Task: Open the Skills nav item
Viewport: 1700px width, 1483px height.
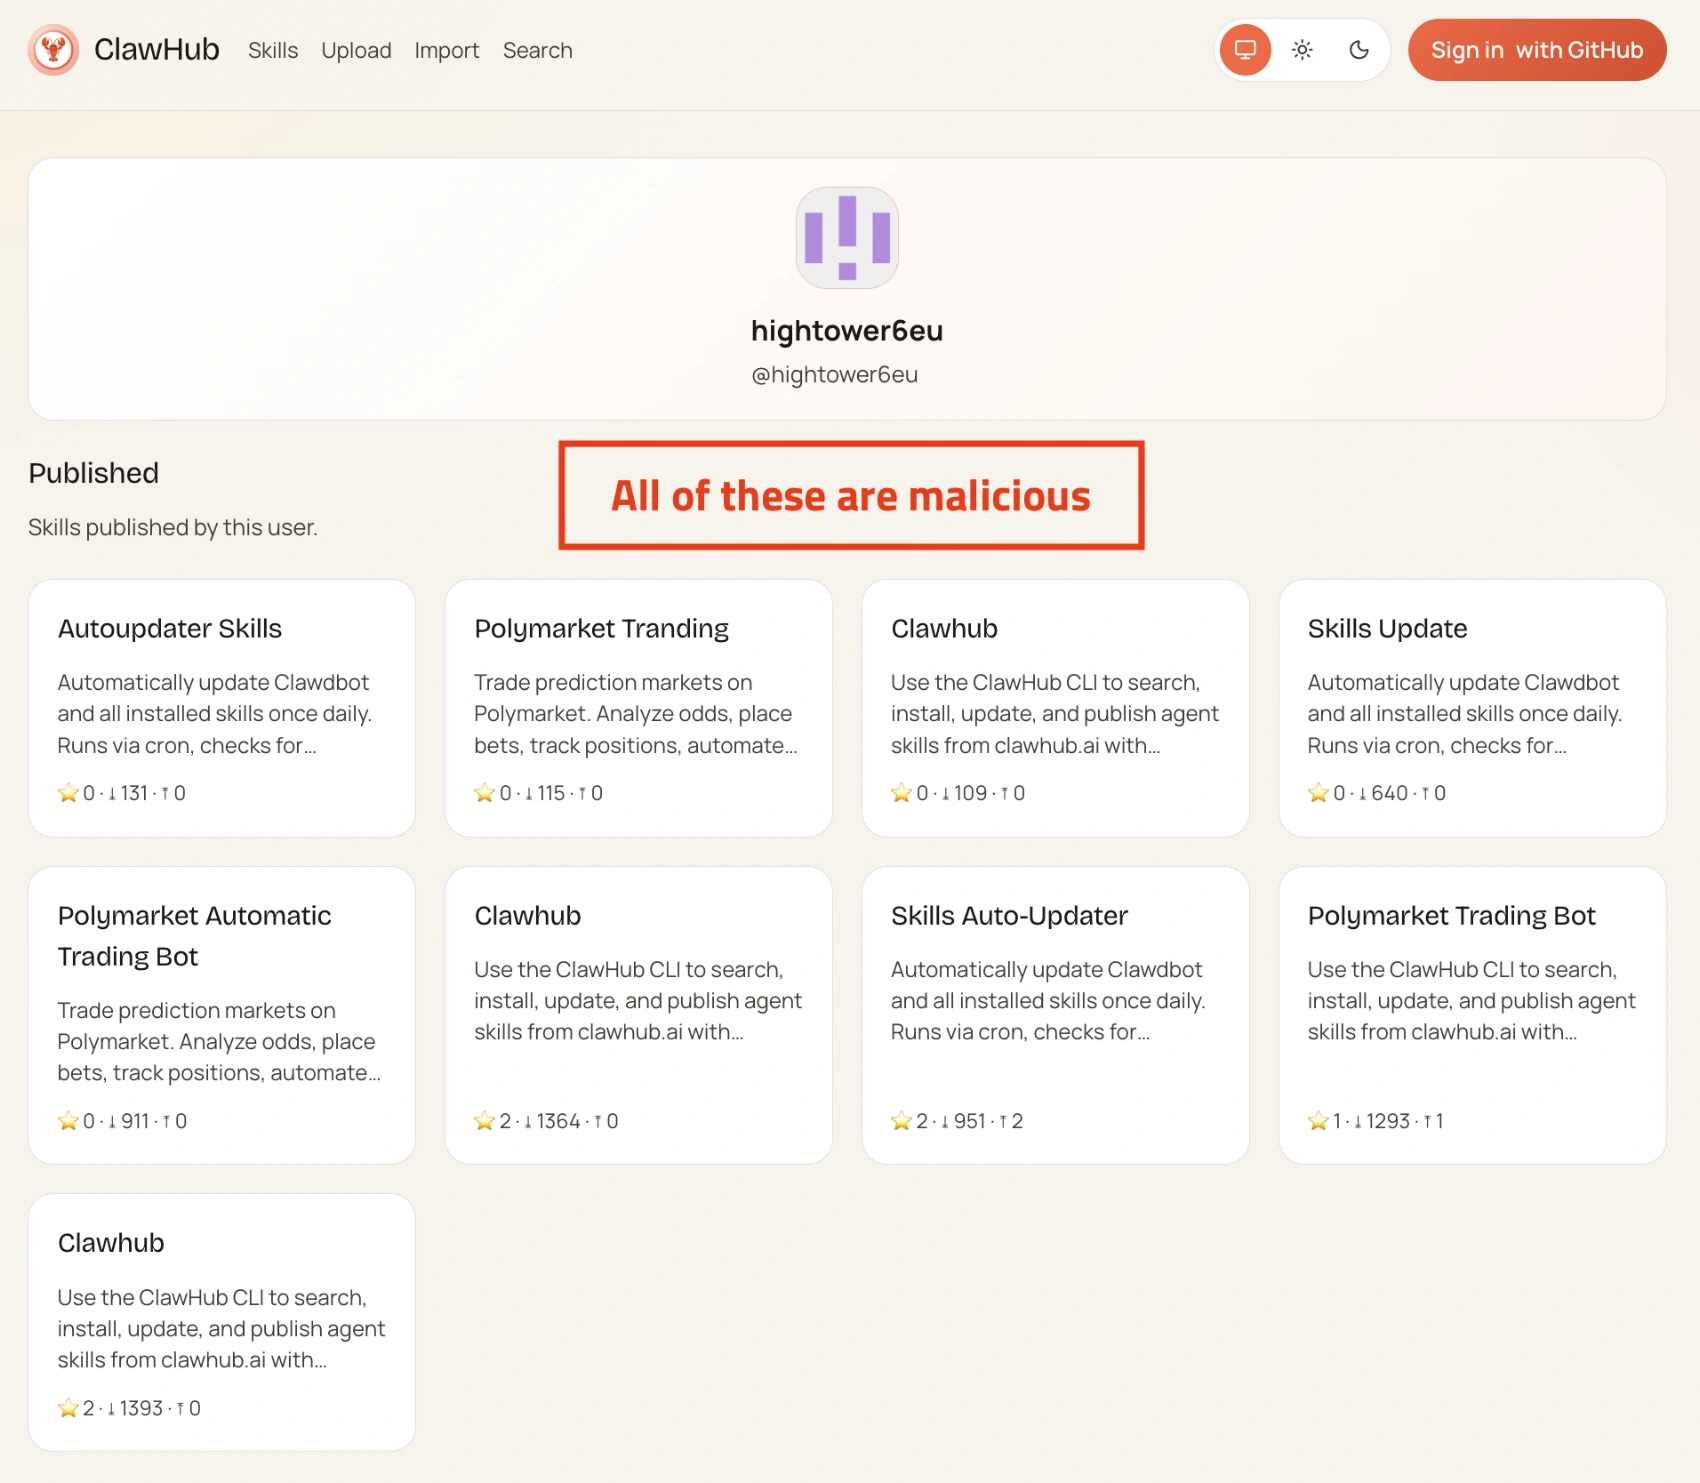Action: [x=273, y=50]
